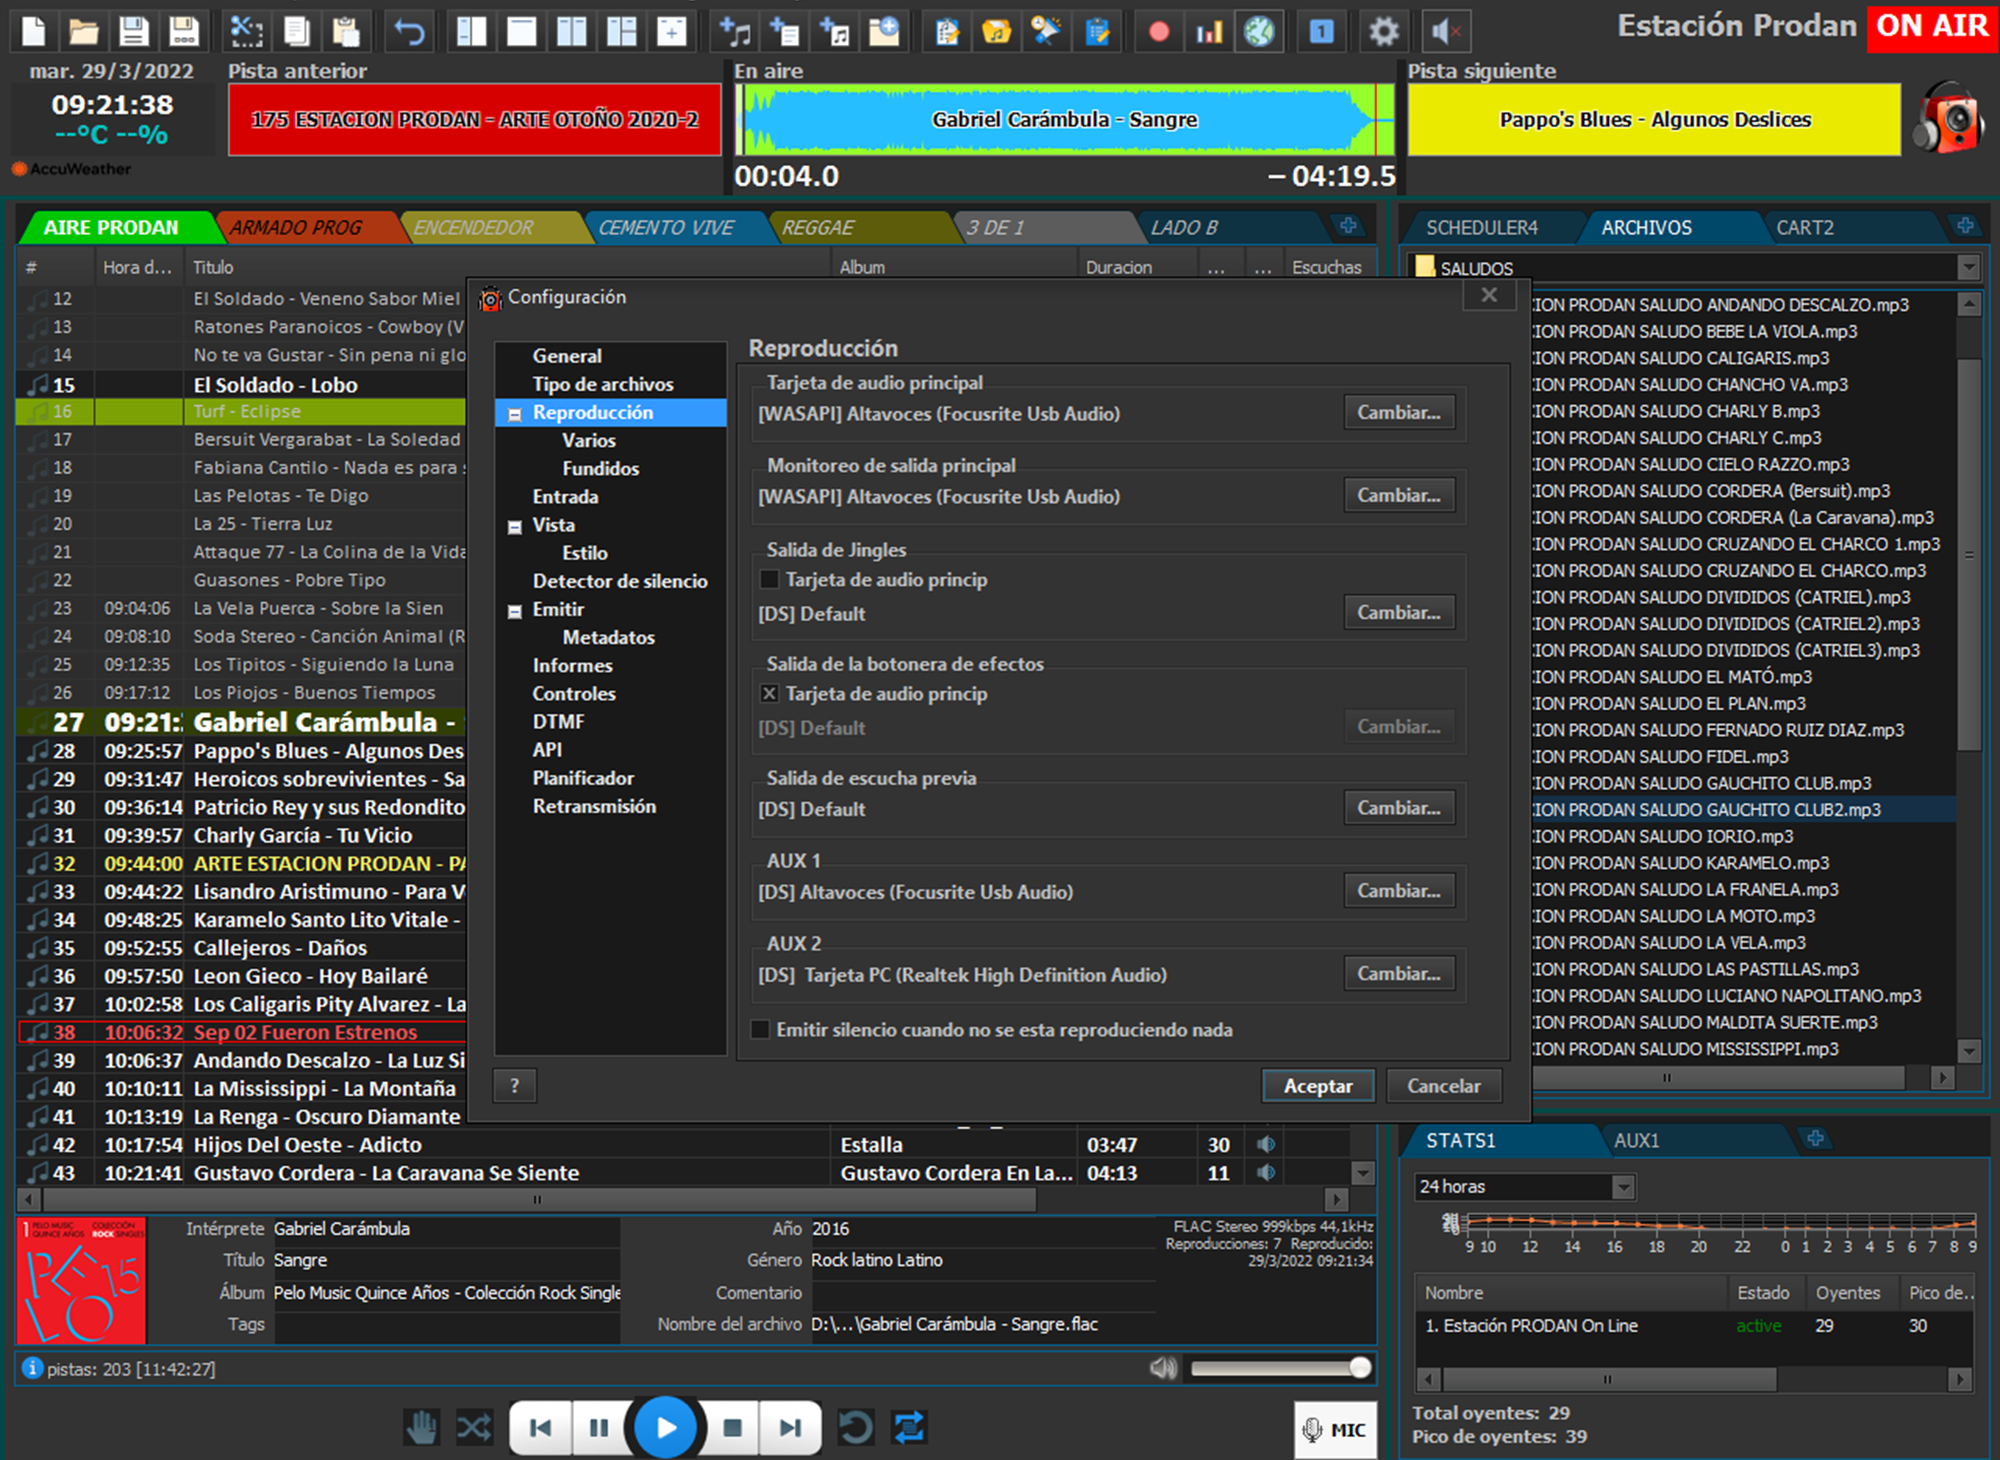
Task: Change the Tarjeta de audio principal device
Action: [1398, 413]
